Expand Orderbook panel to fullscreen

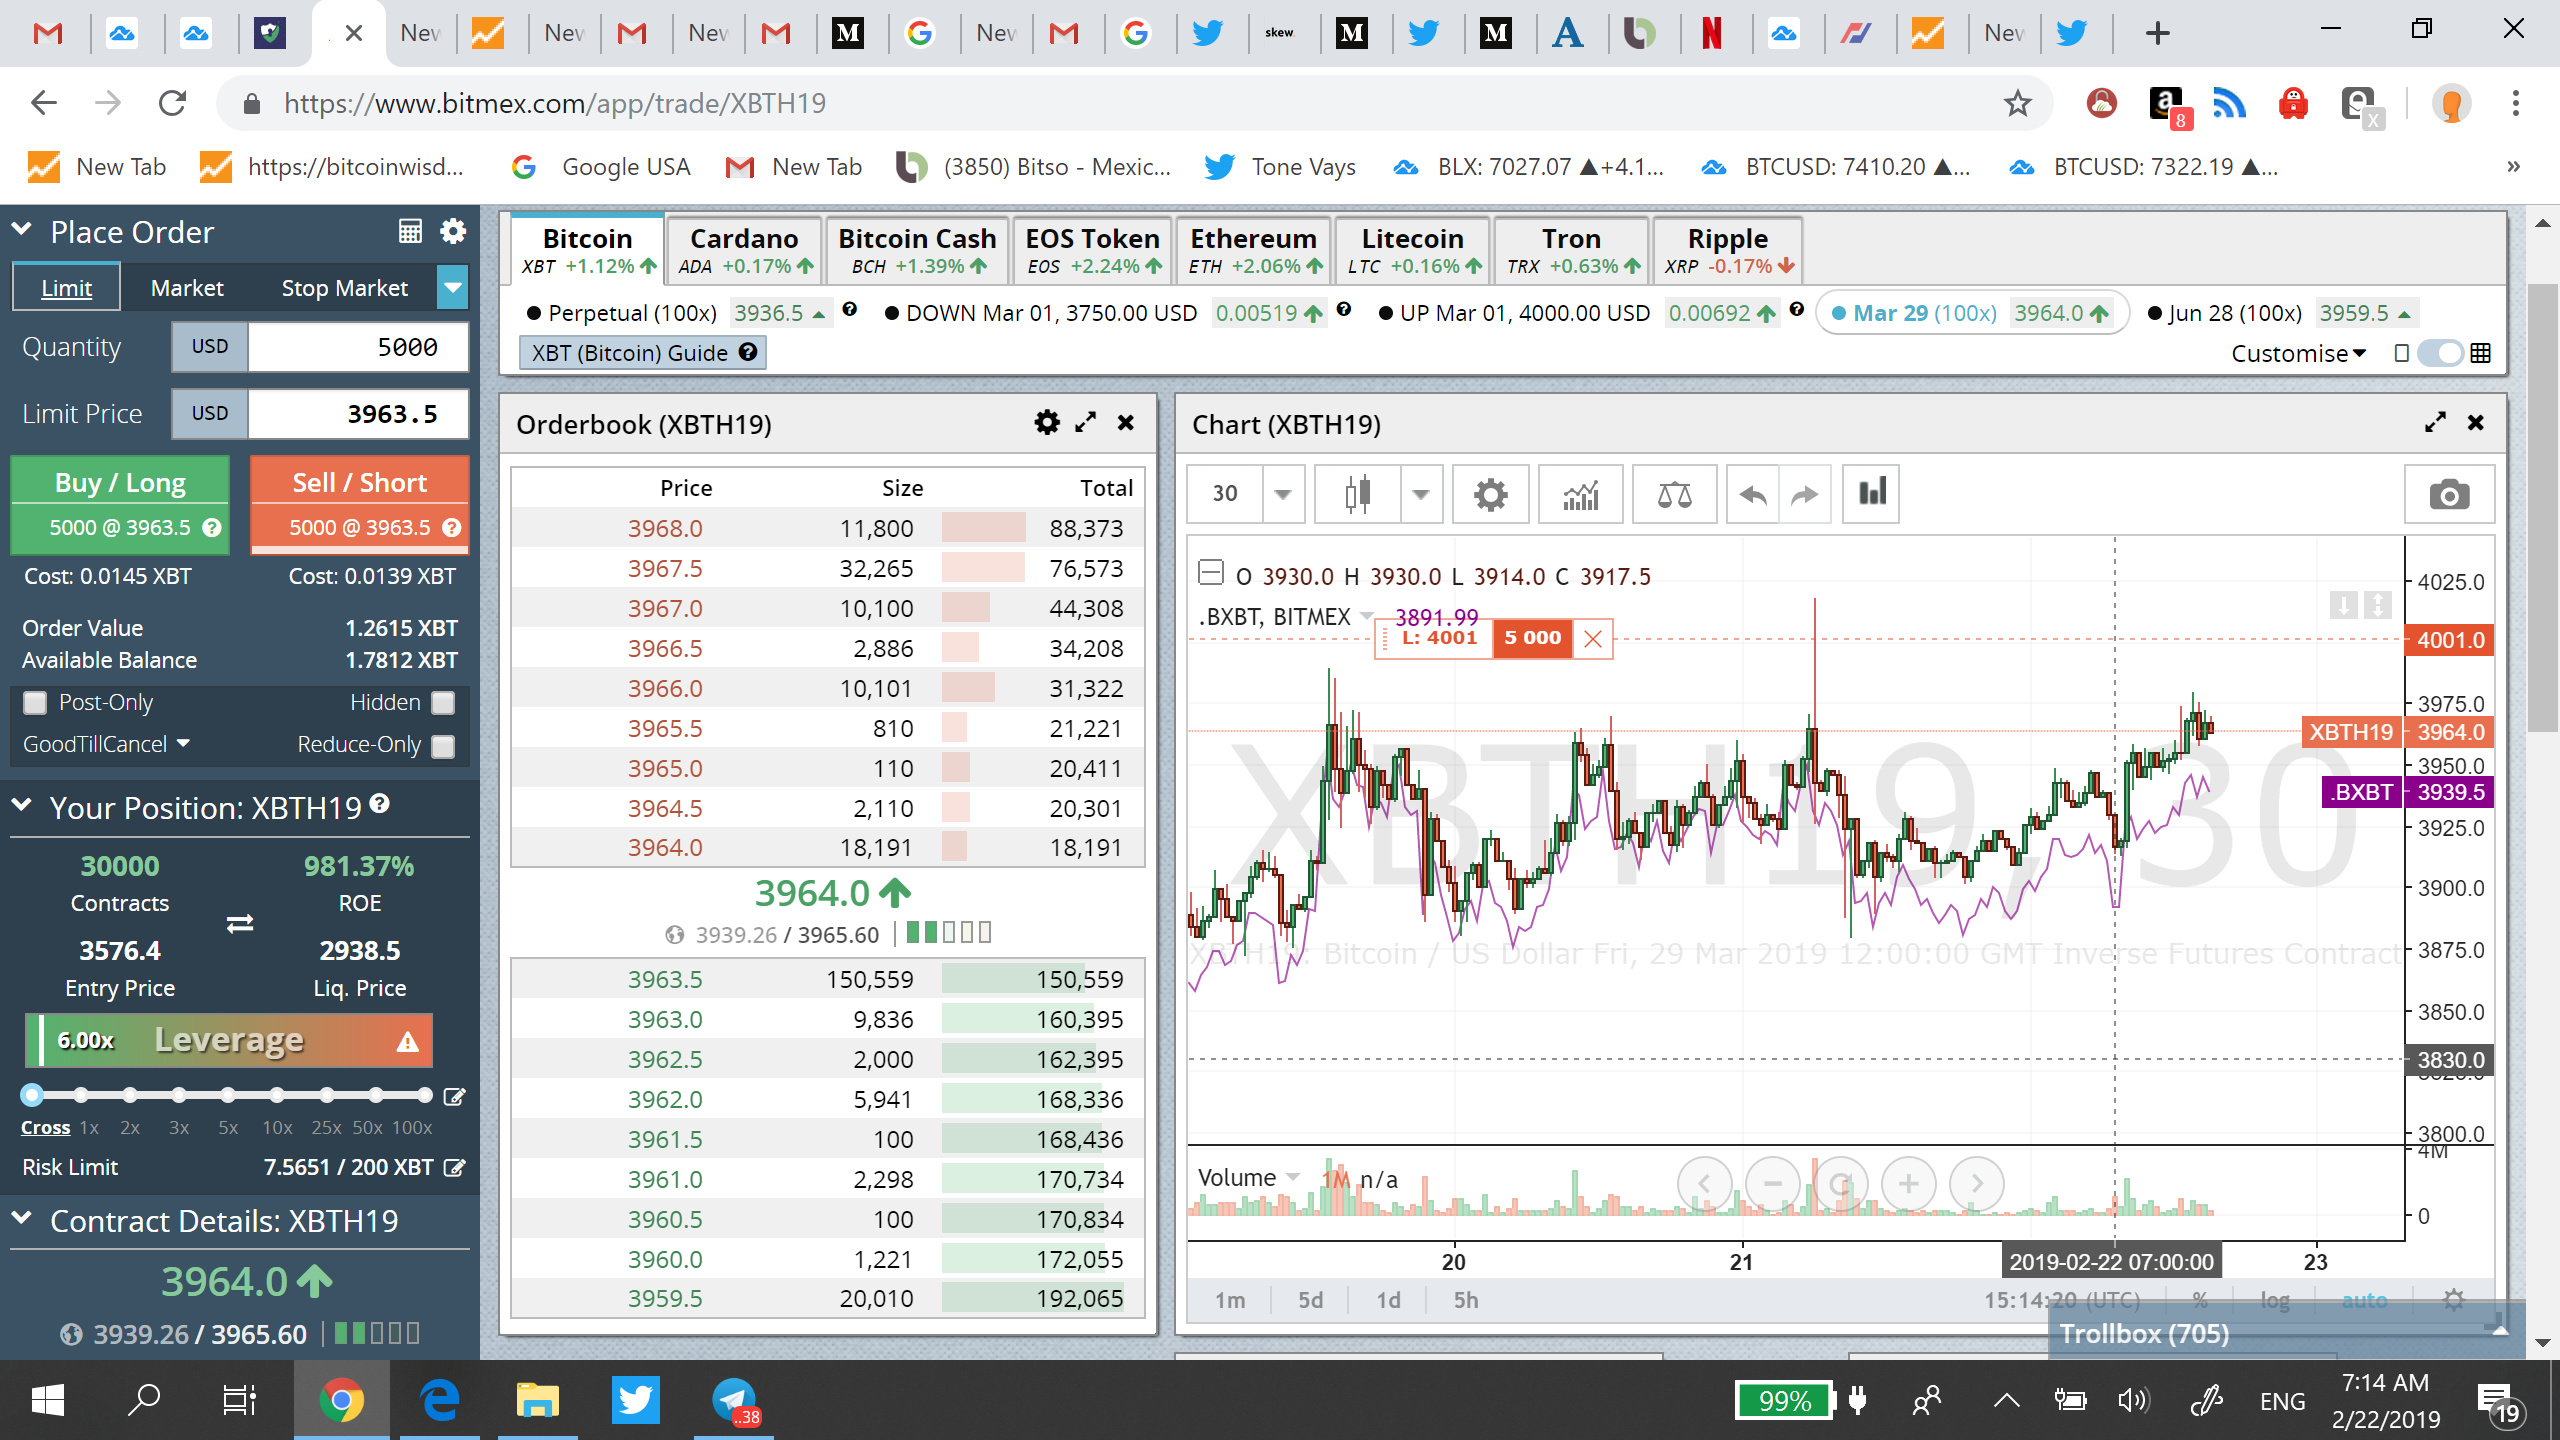pyautogui.click(x=1086, y=423)
